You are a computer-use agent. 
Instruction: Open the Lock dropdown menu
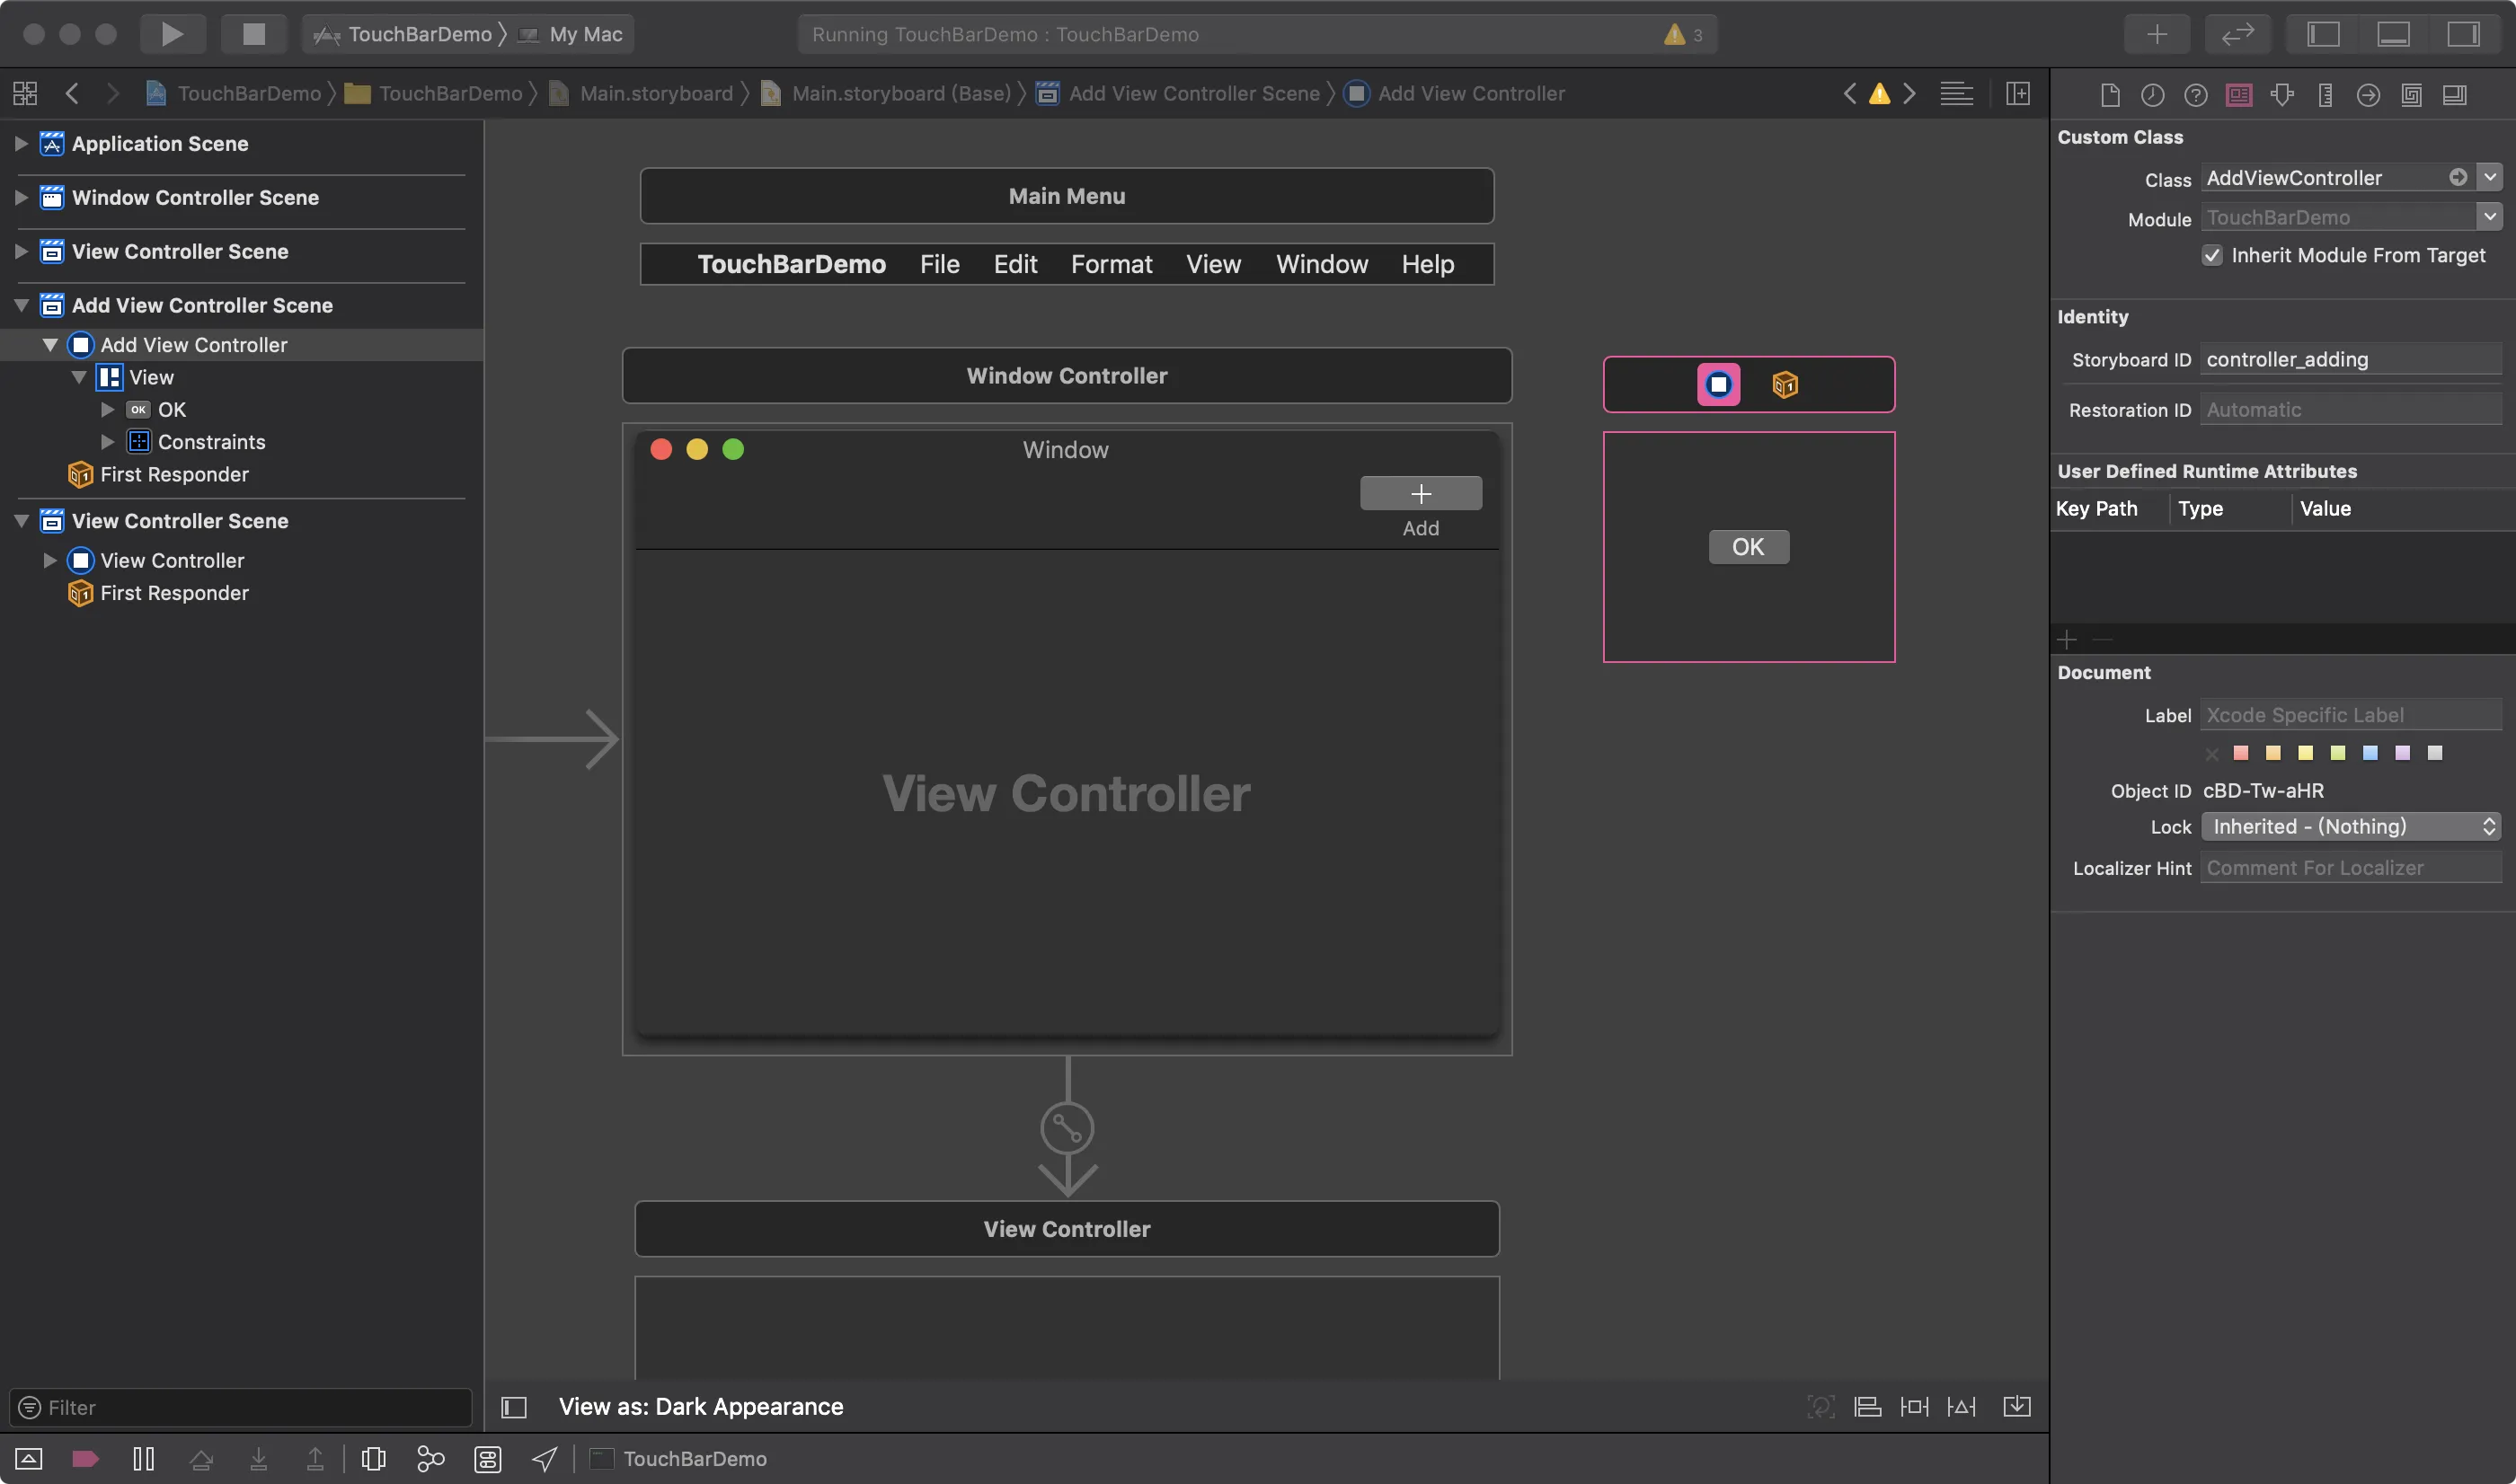pyautogui.click(x=2350, y=827)
